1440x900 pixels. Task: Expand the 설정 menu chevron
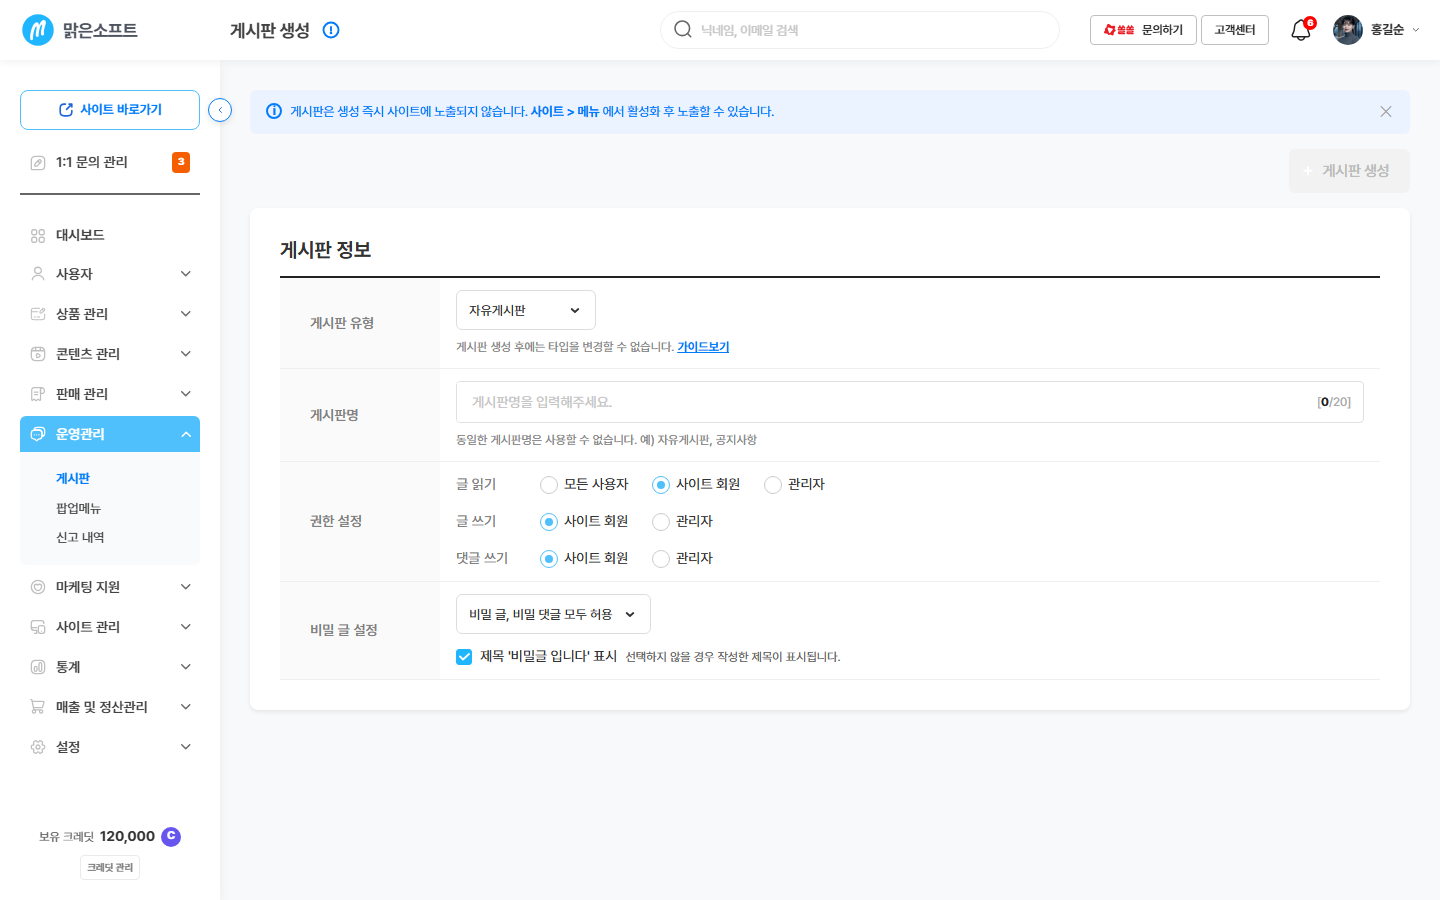click(x=186, y=747)
